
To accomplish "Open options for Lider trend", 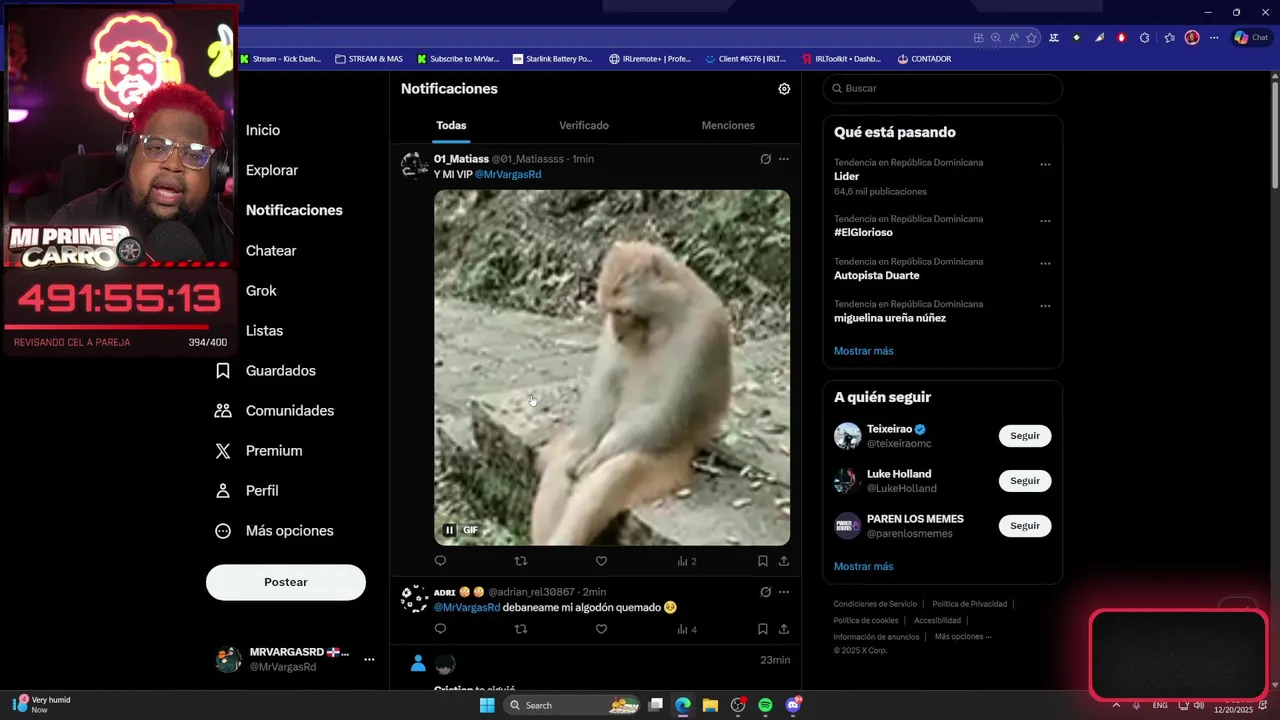I will point(1045,164).
